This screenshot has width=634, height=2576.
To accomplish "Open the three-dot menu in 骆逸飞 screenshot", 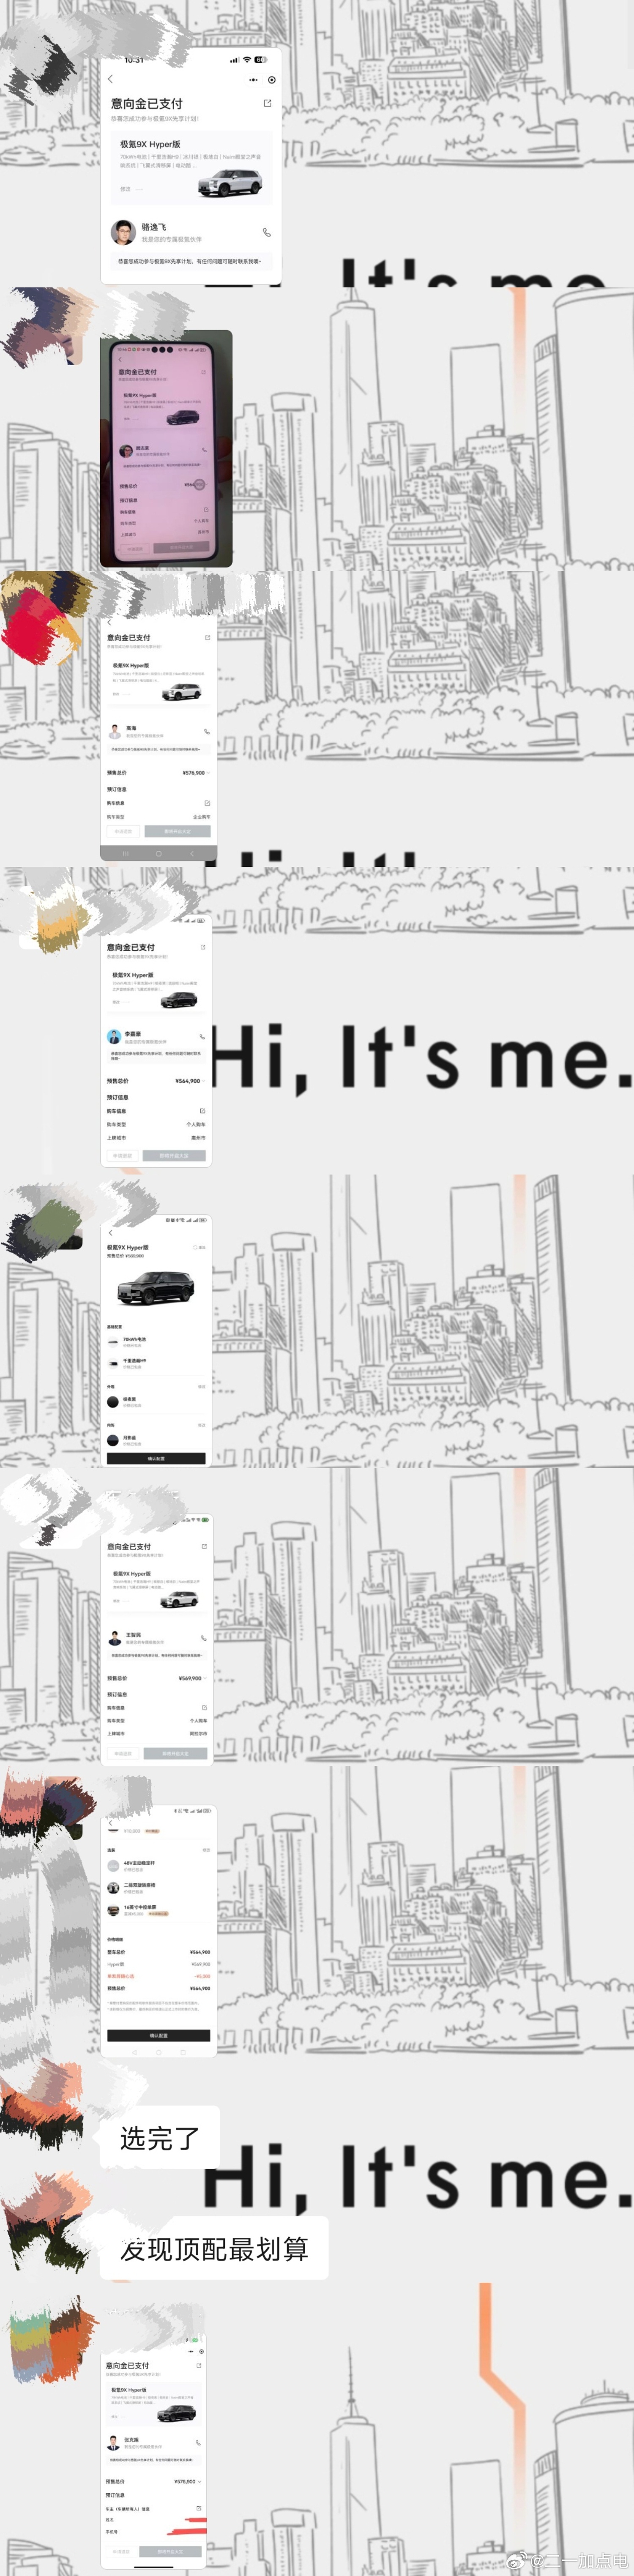I will (253, 79).
